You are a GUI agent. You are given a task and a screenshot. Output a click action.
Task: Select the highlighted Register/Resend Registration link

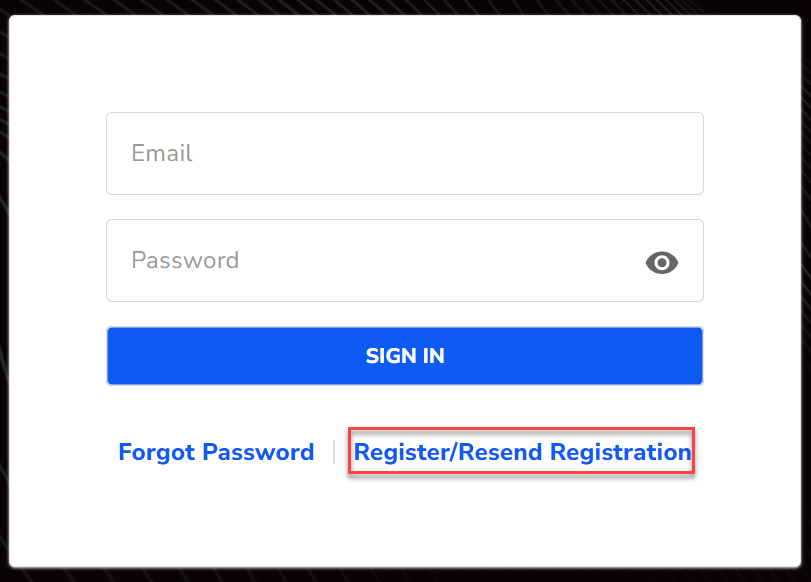521,451
